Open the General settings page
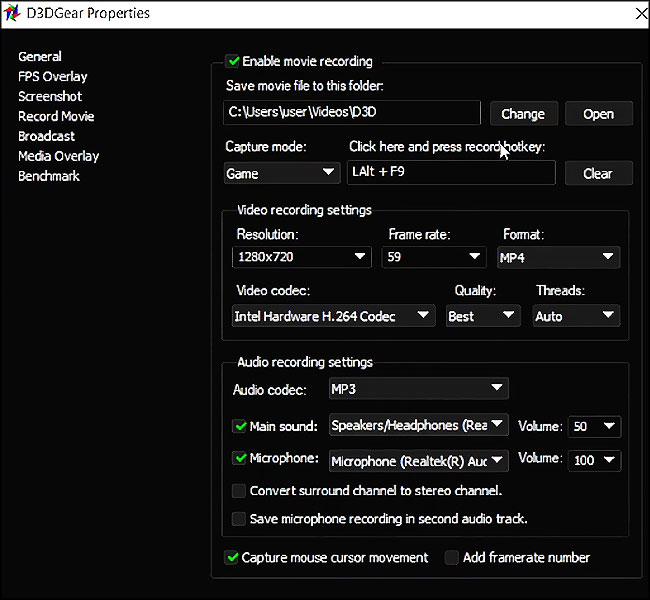 tap(40, 56)
